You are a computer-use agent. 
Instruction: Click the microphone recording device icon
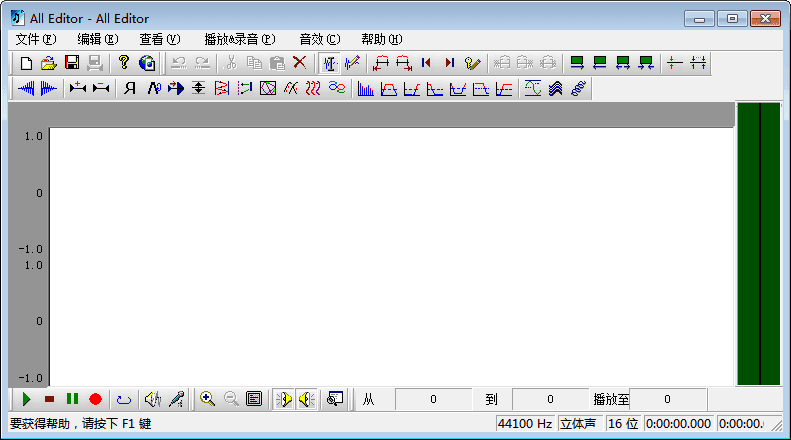point(176,400)
